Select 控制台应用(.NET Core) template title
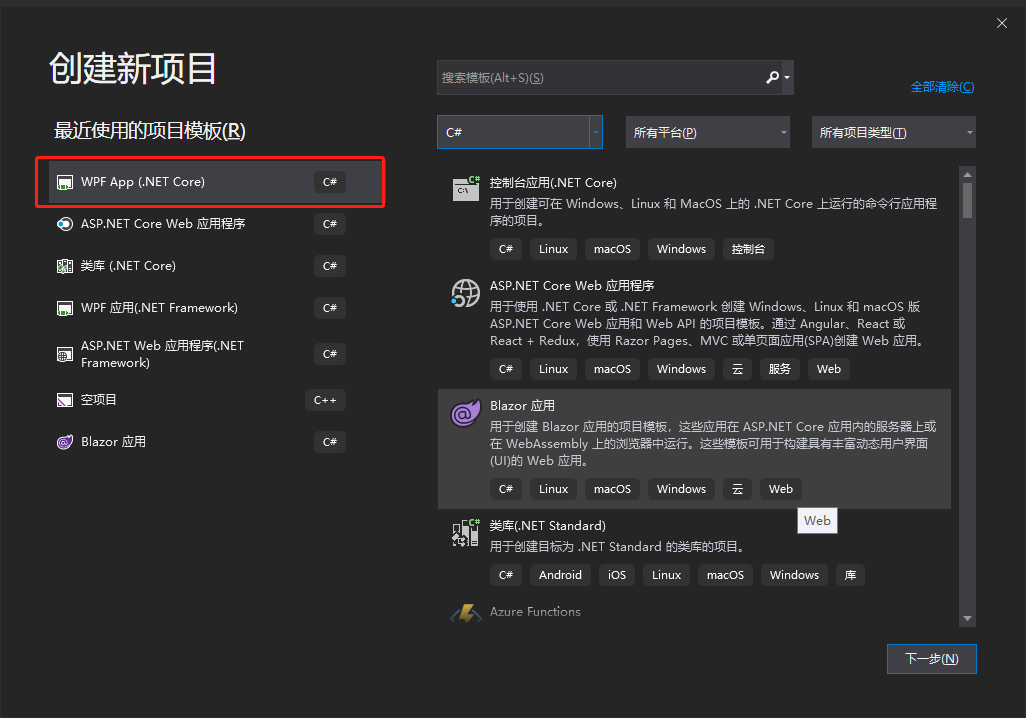This screenshot has height=718, width=1026. pyautogui.click(x=553, y=183)
